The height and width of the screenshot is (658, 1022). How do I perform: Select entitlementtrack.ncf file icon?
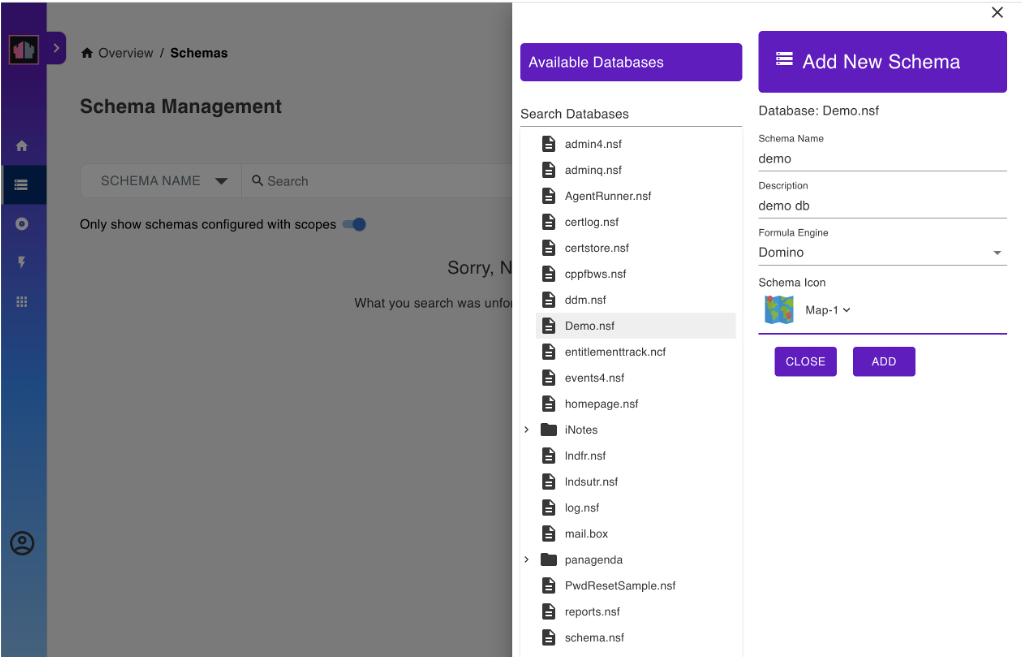point(549,352)
